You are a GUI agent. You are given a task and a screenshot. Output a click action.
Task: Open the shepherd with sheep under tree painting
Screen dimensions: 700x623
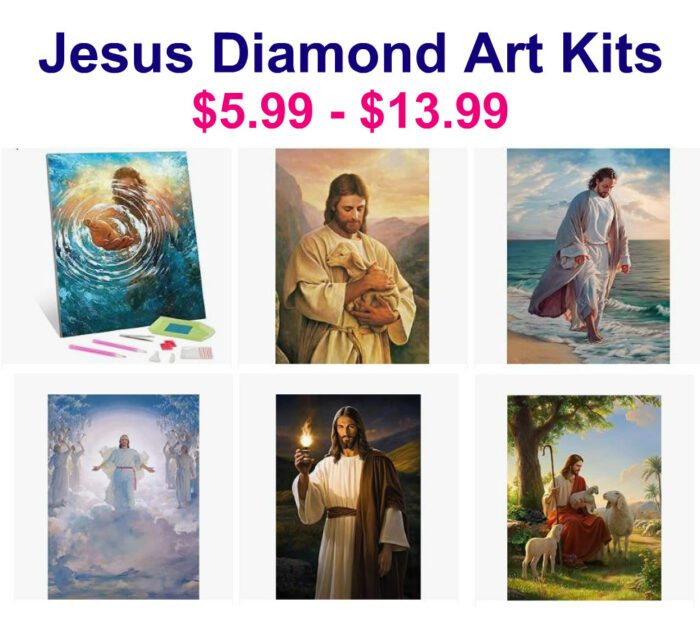[x=584, y=498]
